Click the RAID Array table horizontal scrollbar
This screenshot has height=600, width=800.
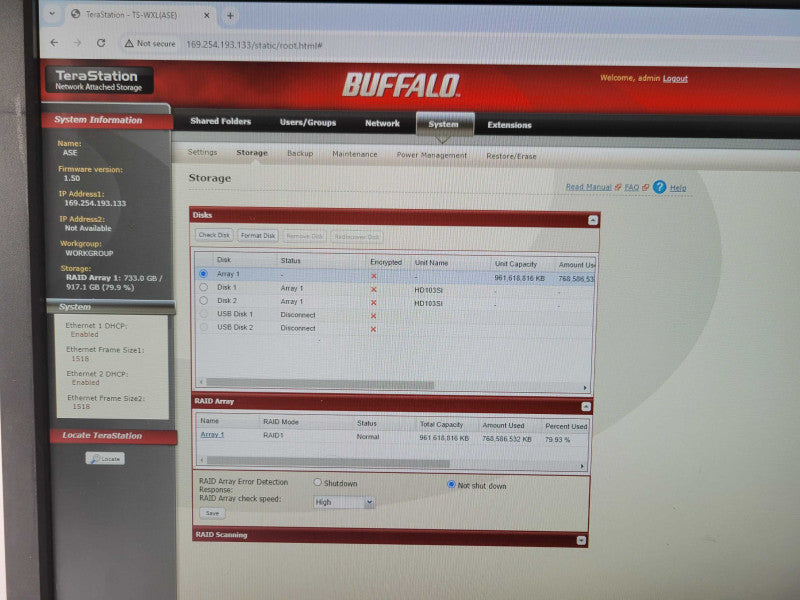pyautogui.click(x=327, y=463)
